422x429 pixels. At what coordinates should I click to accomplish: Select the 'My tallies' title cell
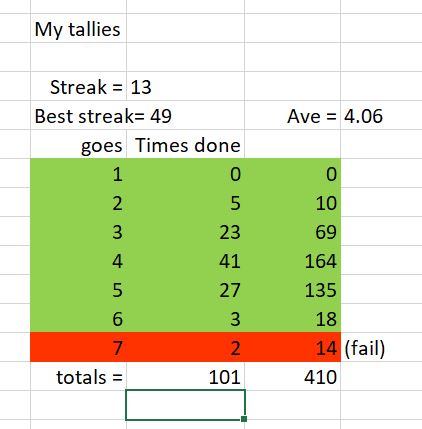pos(78,28)
